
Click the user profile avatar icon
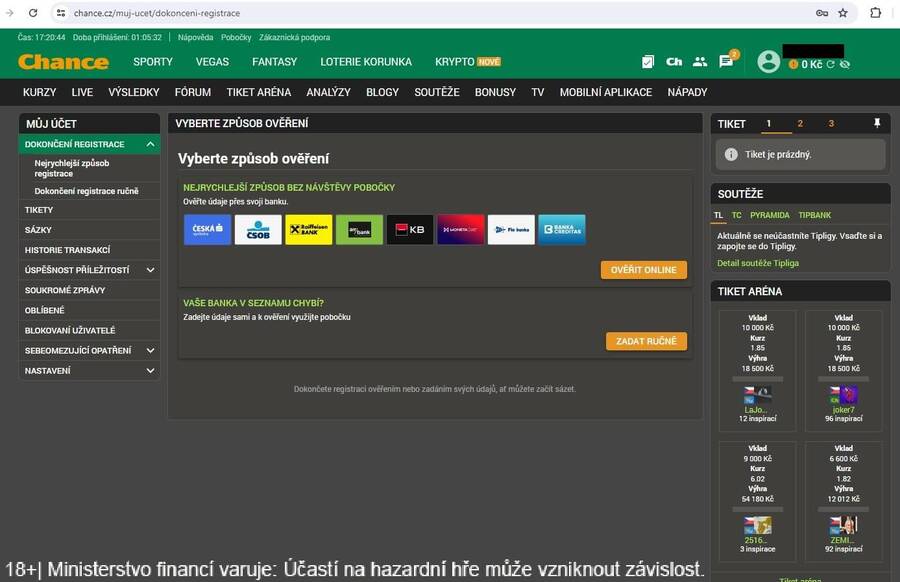(x=769, y=61)
